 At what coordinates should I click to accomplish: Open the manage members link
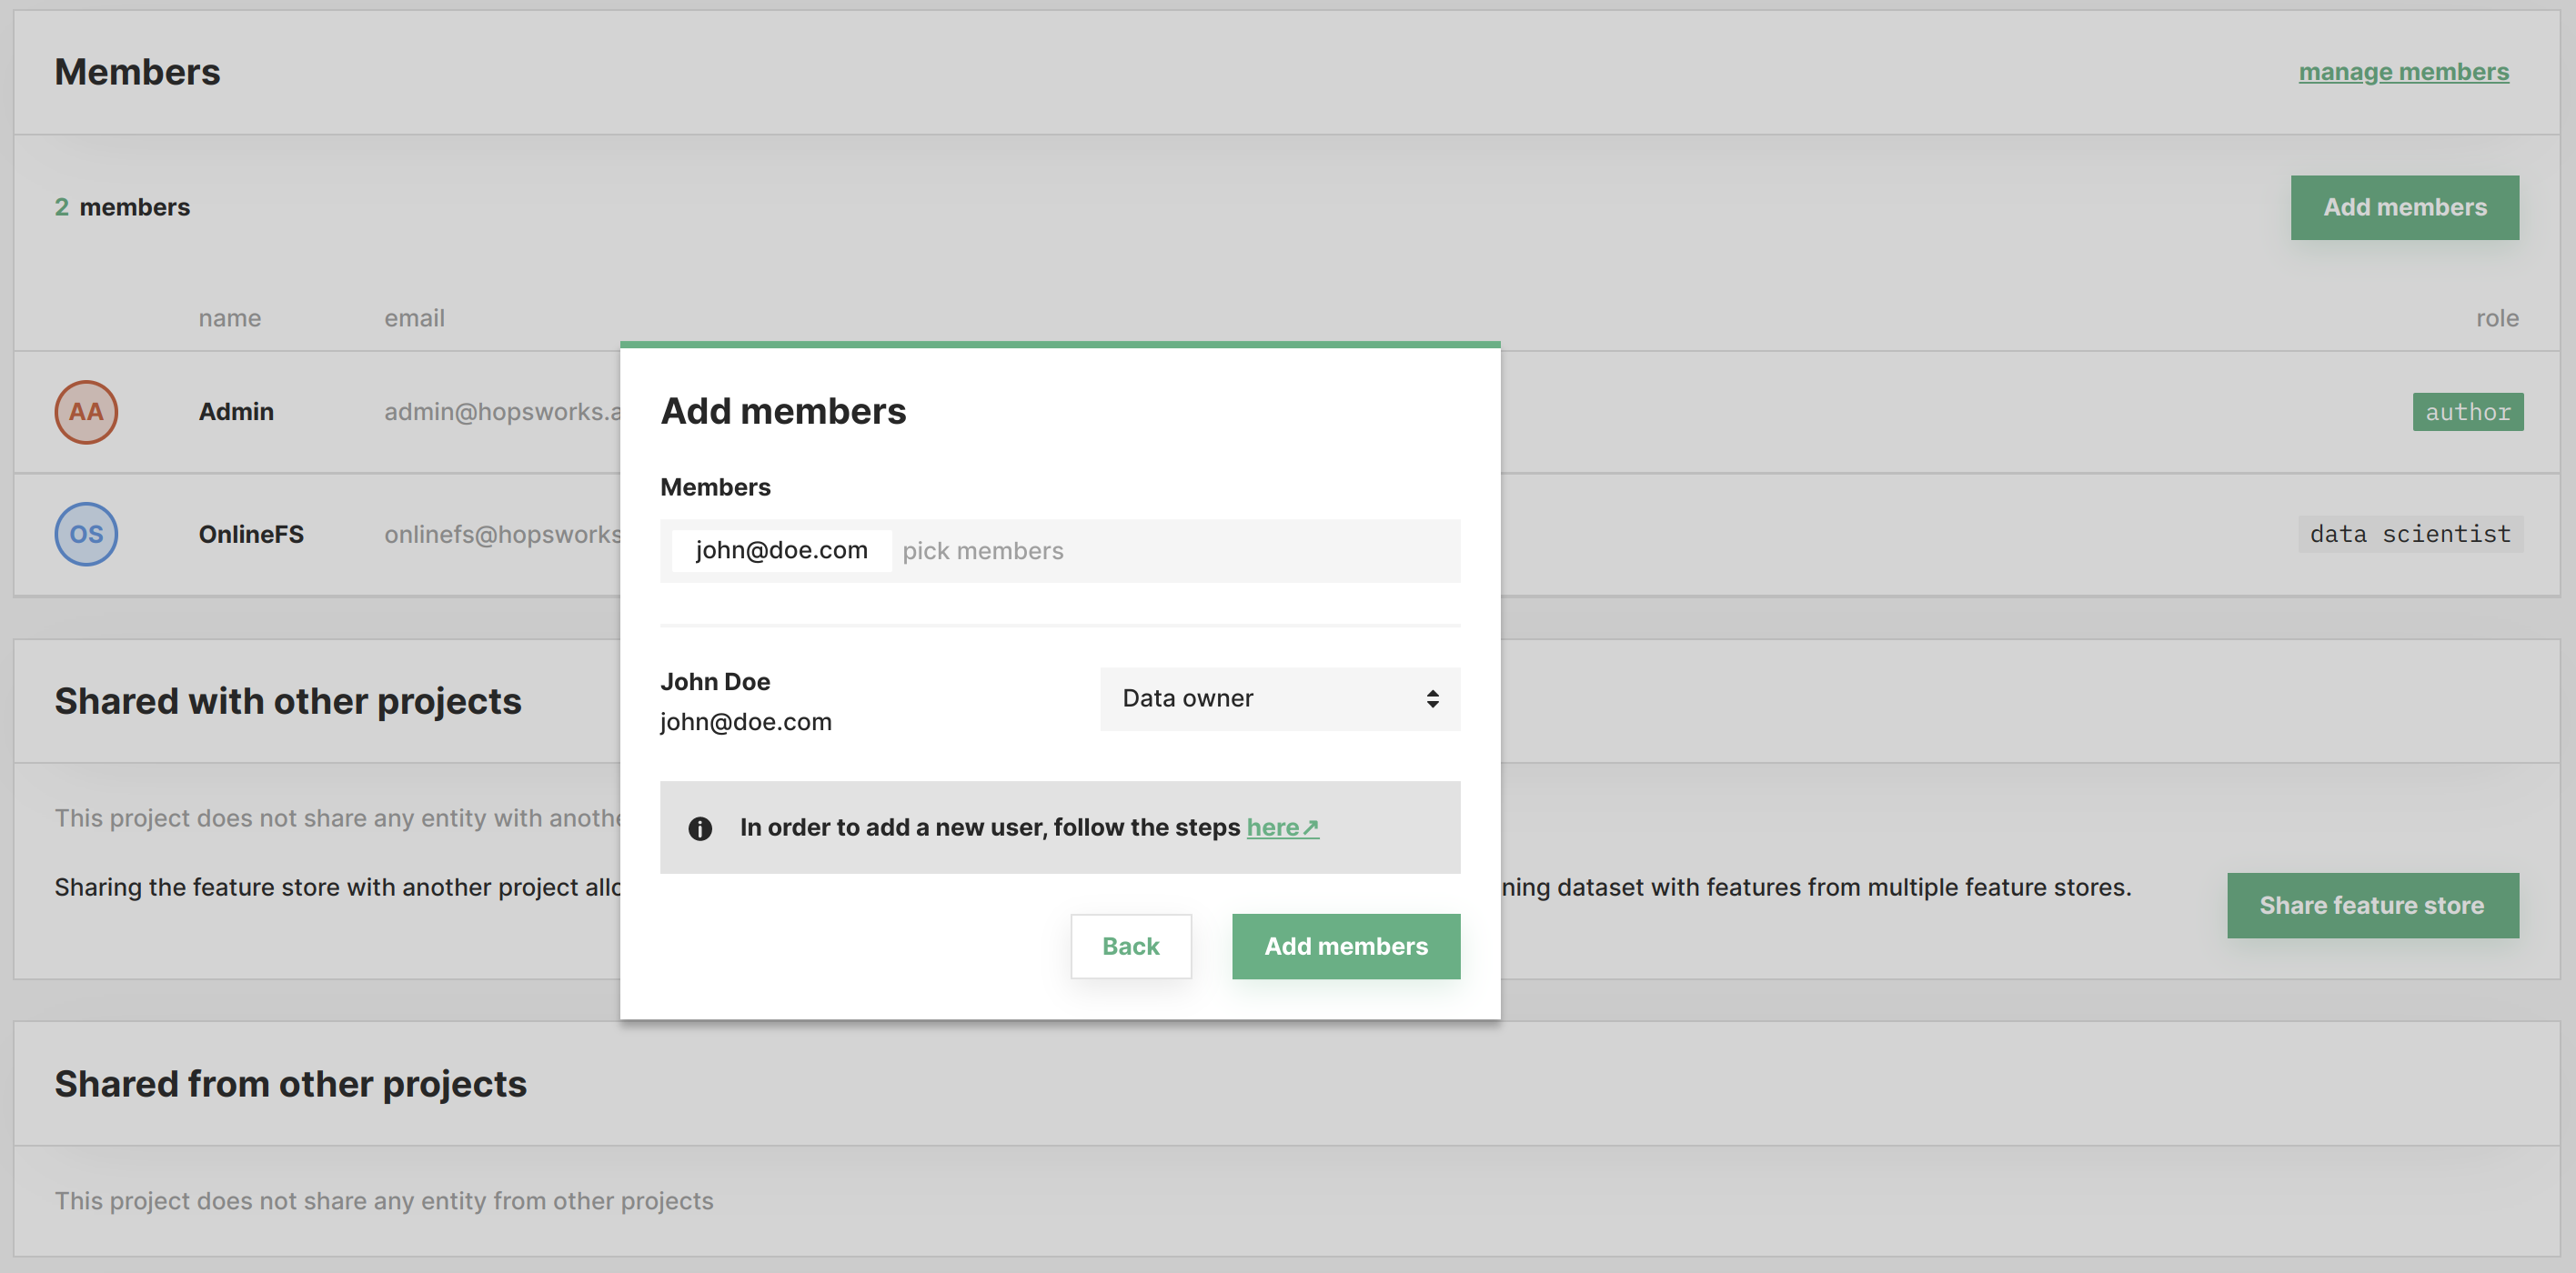(2403, 72)
